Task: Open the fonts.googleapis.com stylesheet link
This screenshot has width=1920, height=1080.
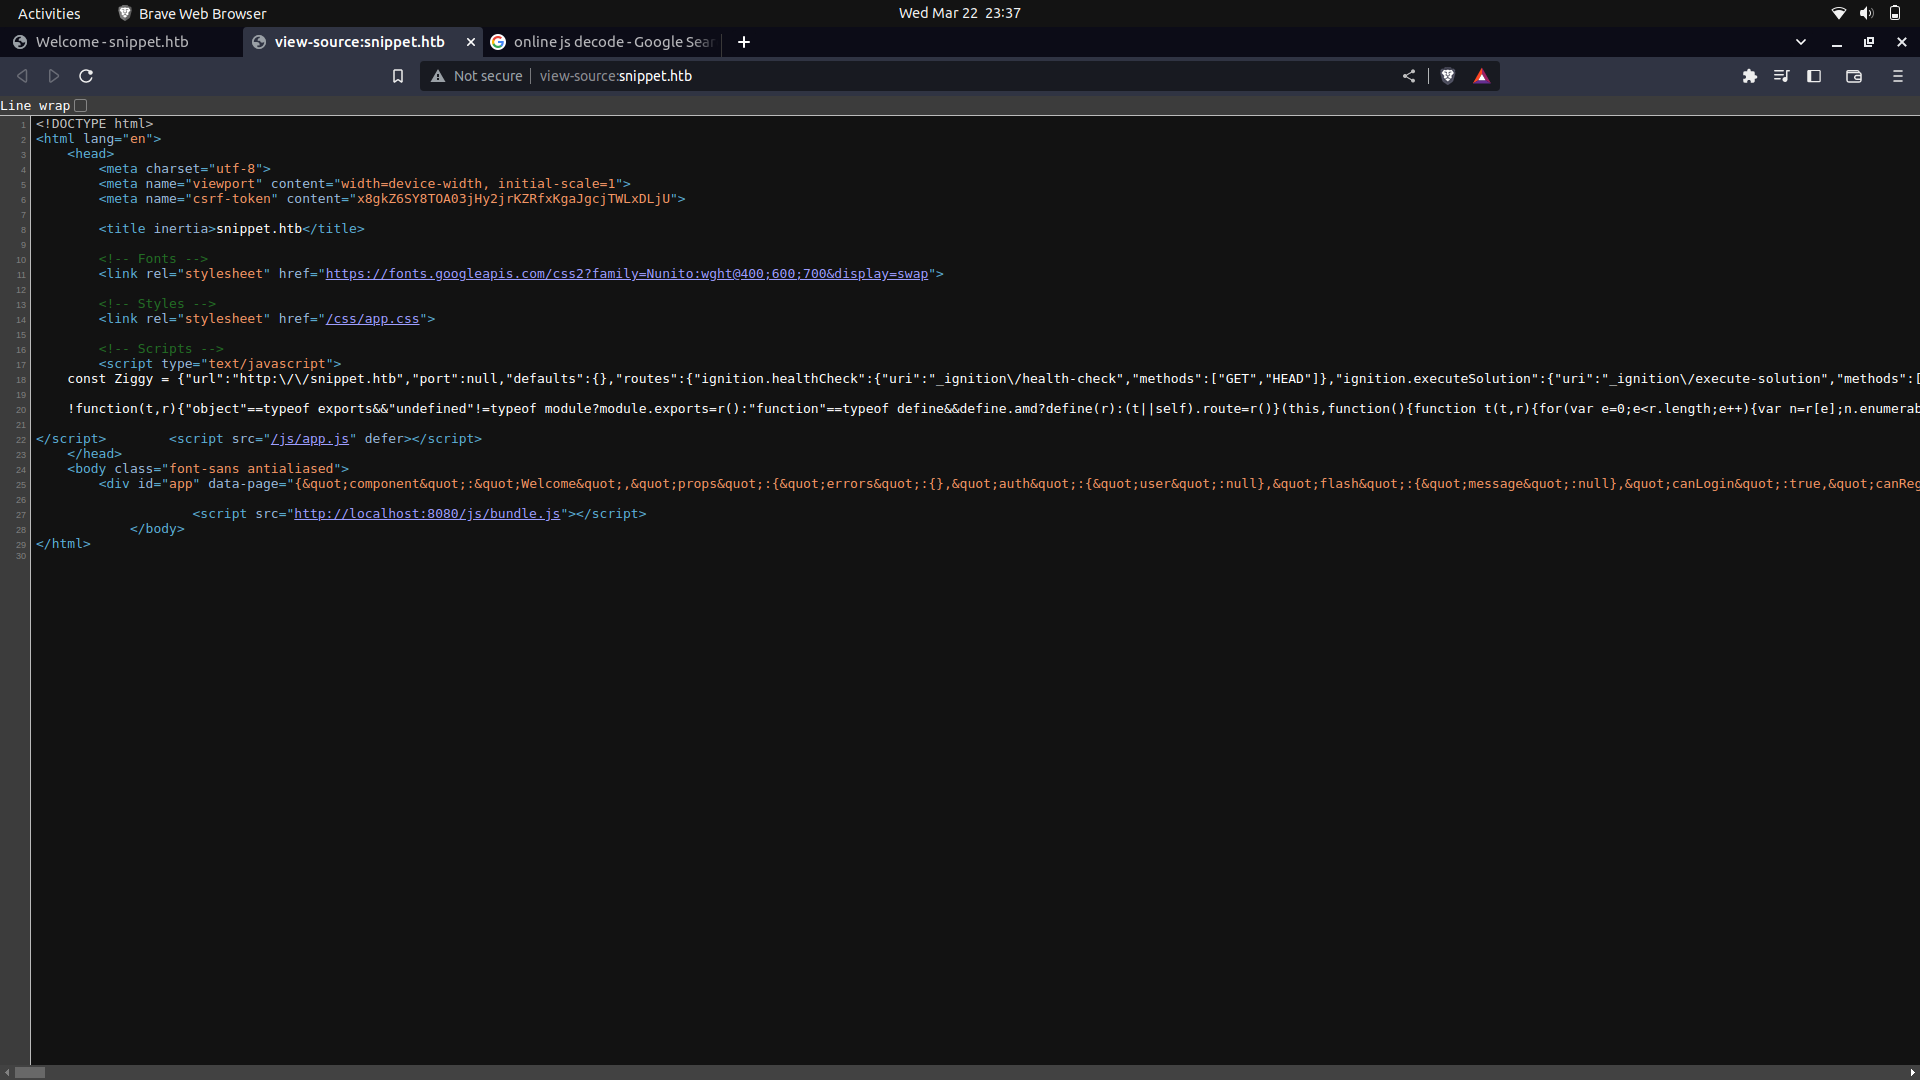Action: [x=630, y=273]
